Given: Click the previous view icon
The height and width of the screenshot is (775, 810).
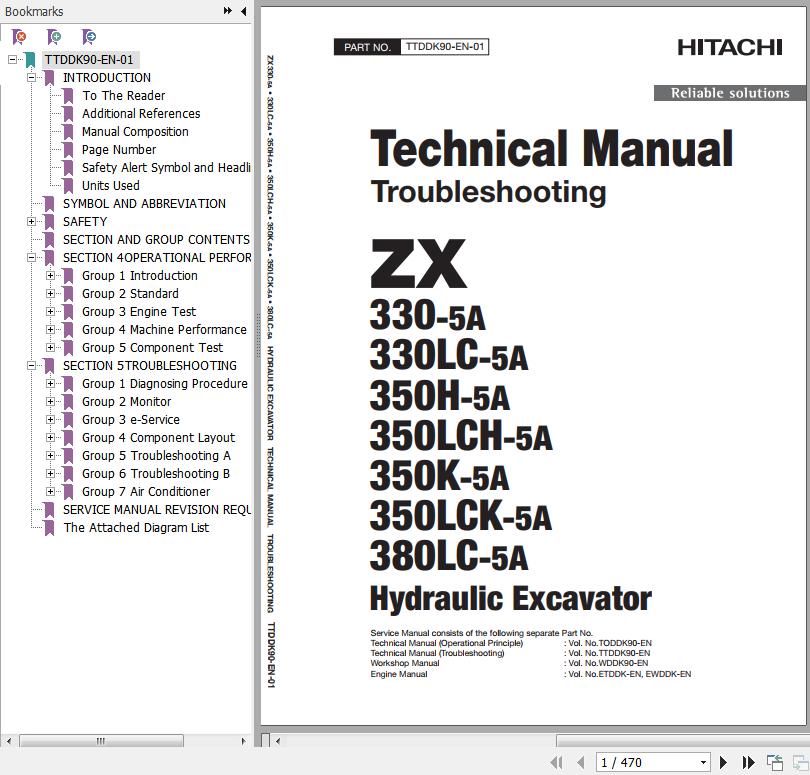Looking at the screenshot, I should point(775,762).
